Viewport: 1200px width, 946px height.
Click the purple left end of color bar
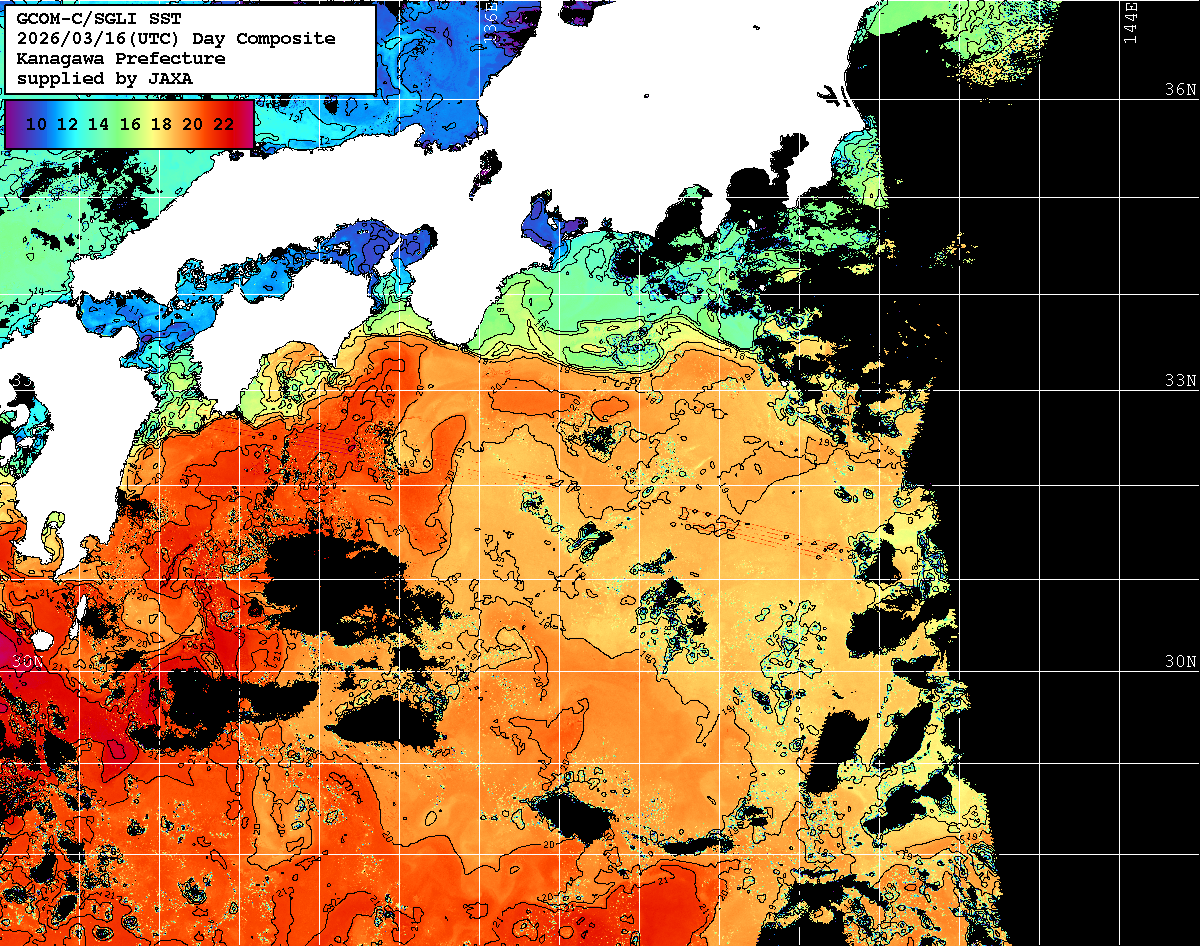point(13,124)
